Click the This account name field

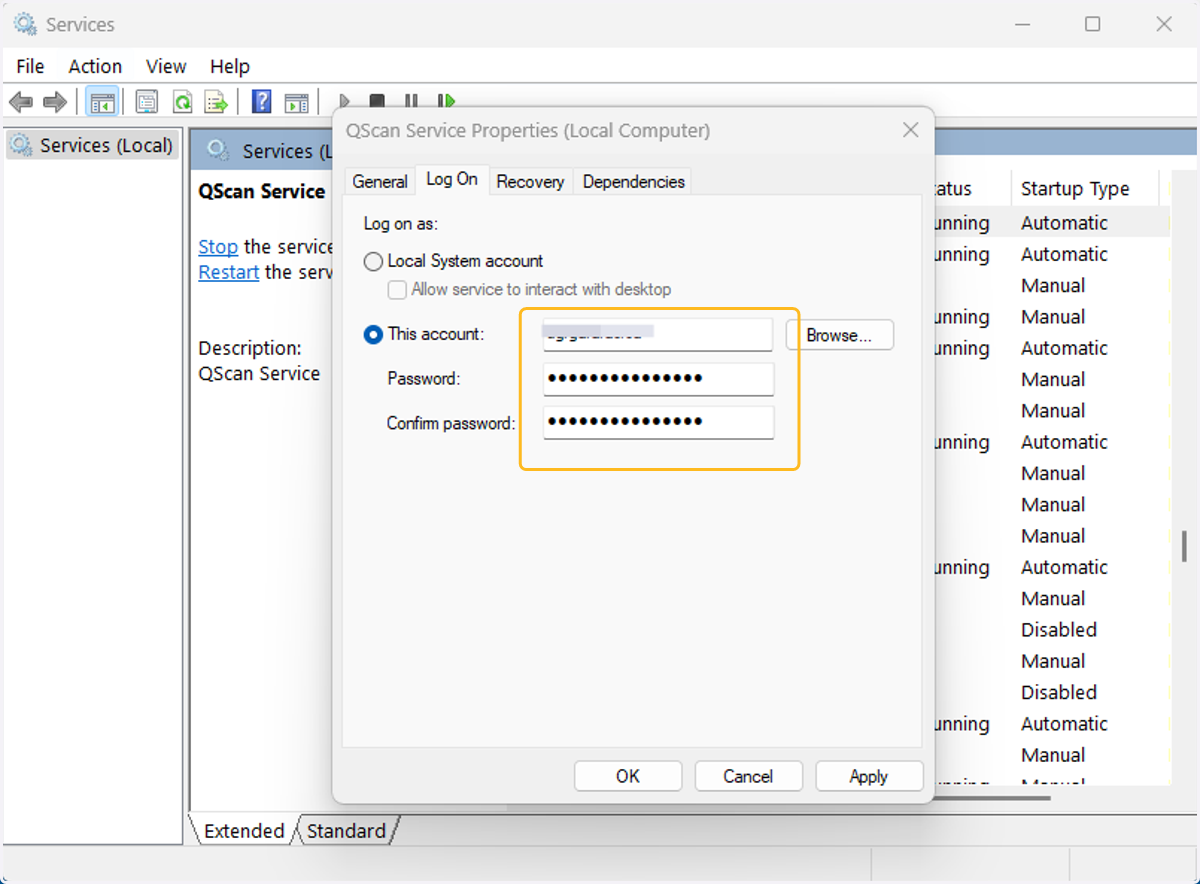[x=658, y=335]
